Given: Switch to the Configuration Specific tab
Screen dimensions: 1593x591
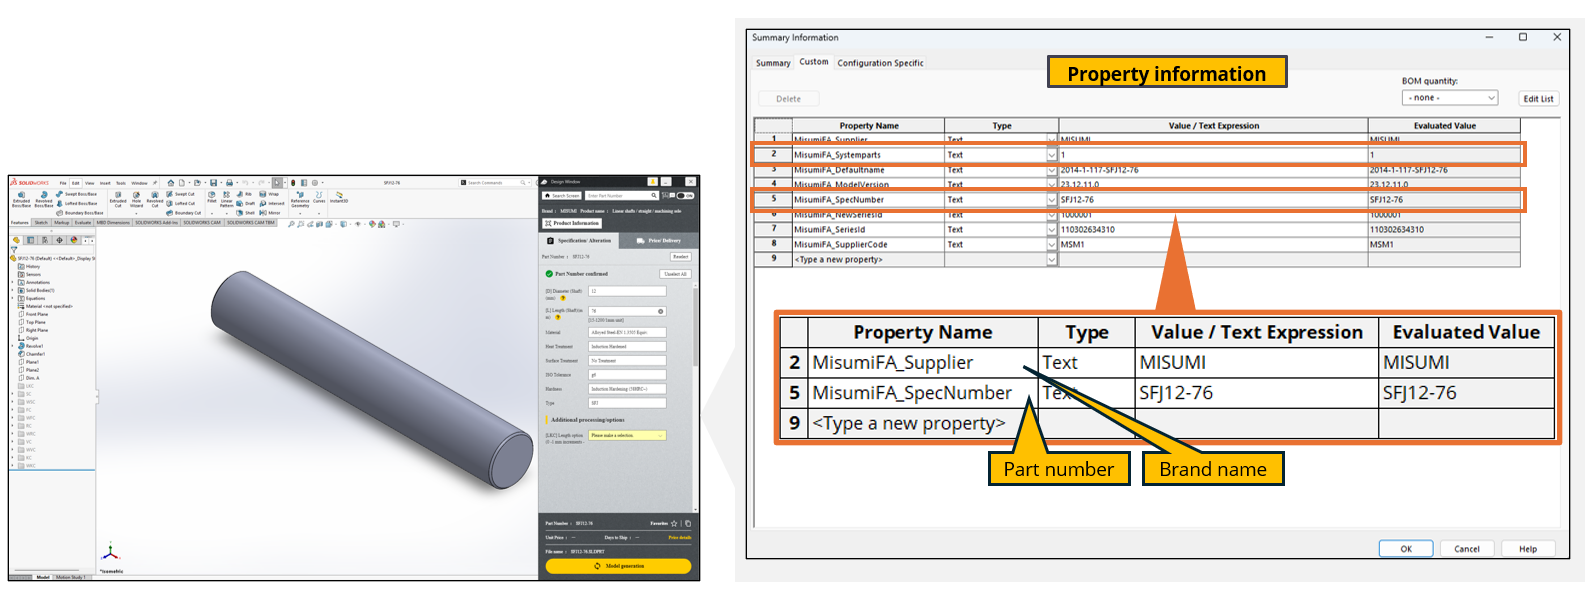Looking at the screenshot, I should [880, 63].
